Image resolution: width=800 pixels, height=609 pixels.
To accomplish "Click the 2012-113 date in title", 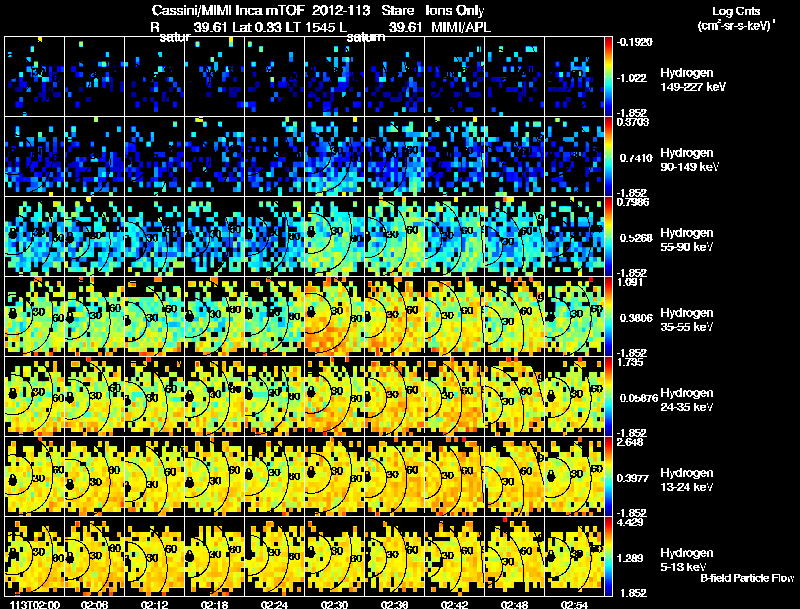I will pyautogui.click(x=339, y=10).
